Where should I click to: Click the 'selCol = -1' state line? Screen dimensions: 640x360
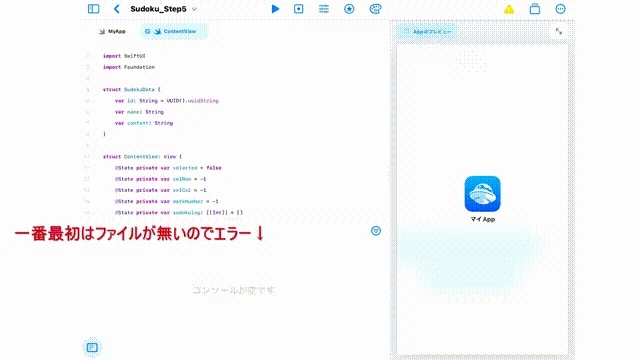point(160,190)
